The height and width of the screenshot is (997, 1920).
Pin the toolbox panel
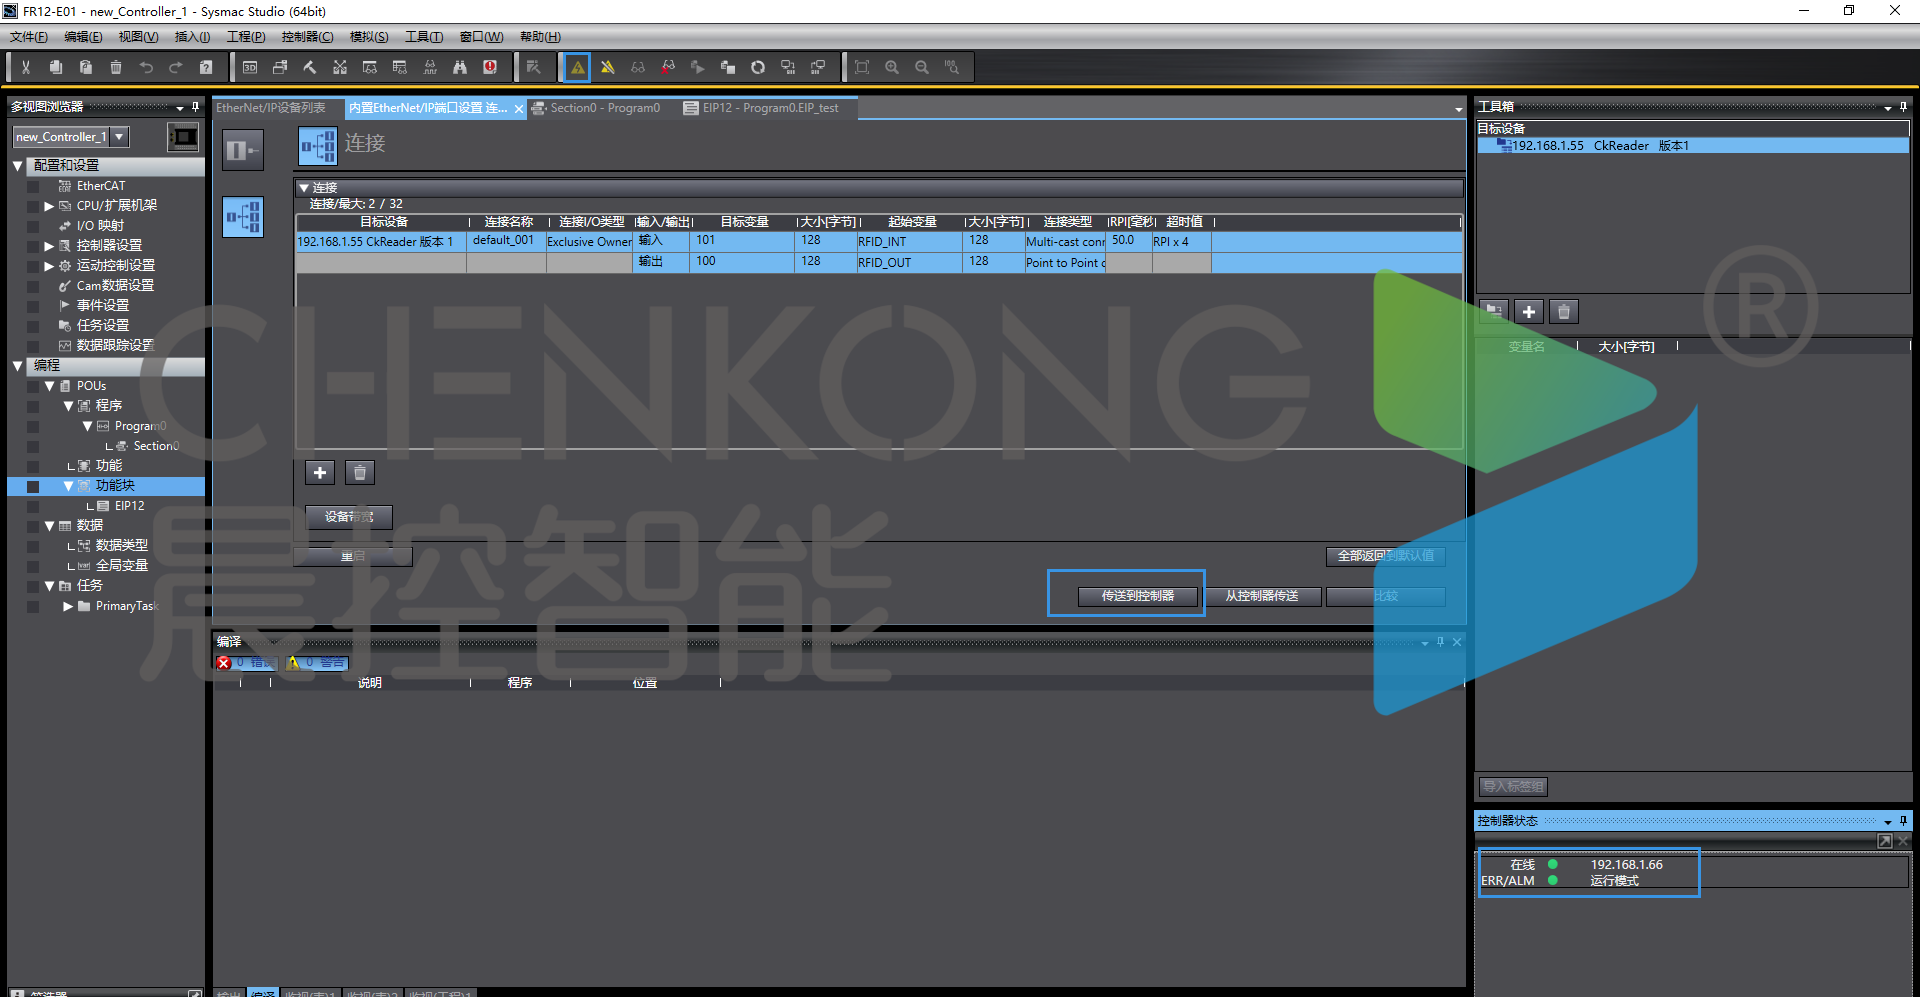(1903, 106)
